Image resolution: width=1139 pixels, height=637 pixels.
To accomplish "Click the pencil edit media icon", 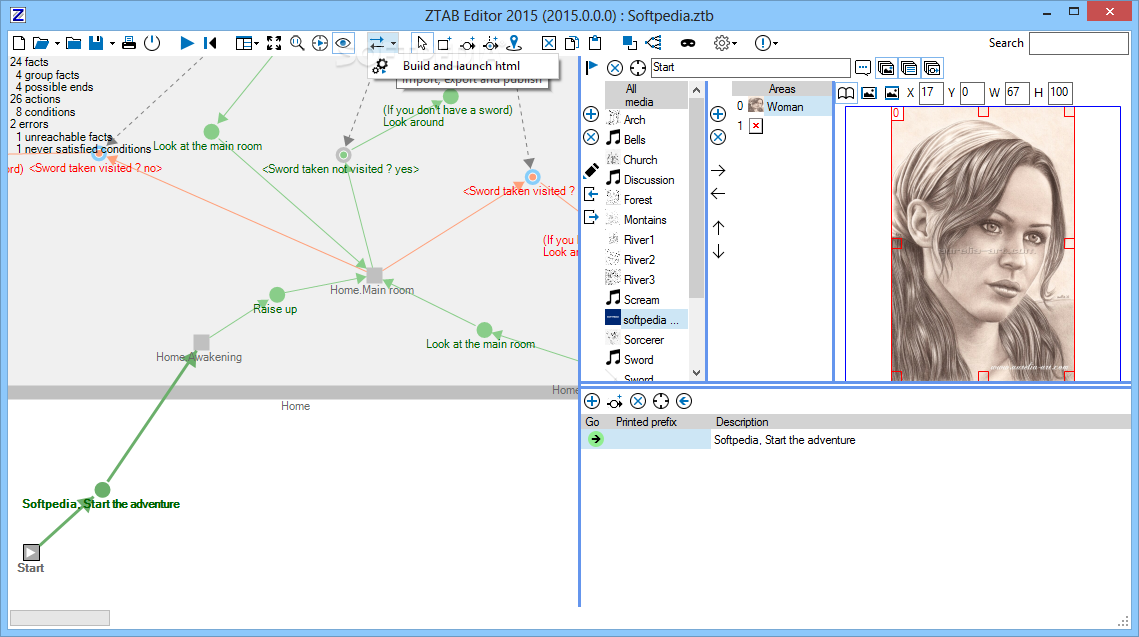I will [x=591, y=171].
